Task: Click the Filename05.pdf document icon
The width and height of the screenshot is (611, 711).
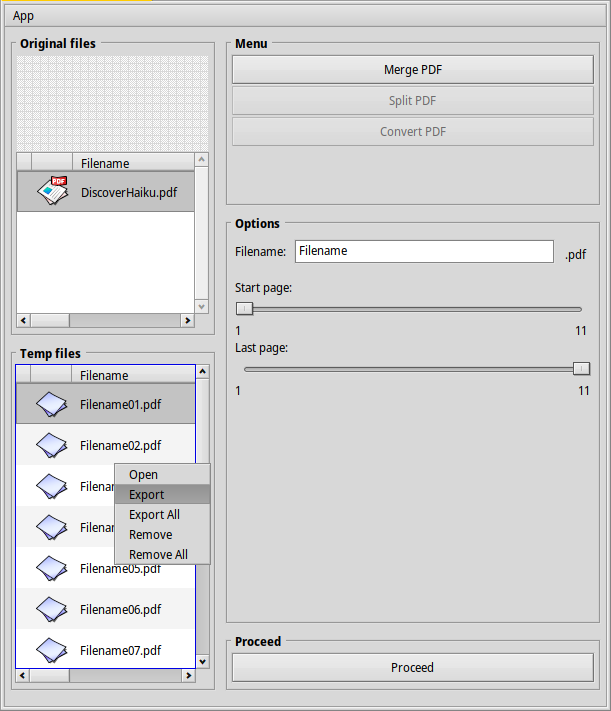Action: pos(51,568)
